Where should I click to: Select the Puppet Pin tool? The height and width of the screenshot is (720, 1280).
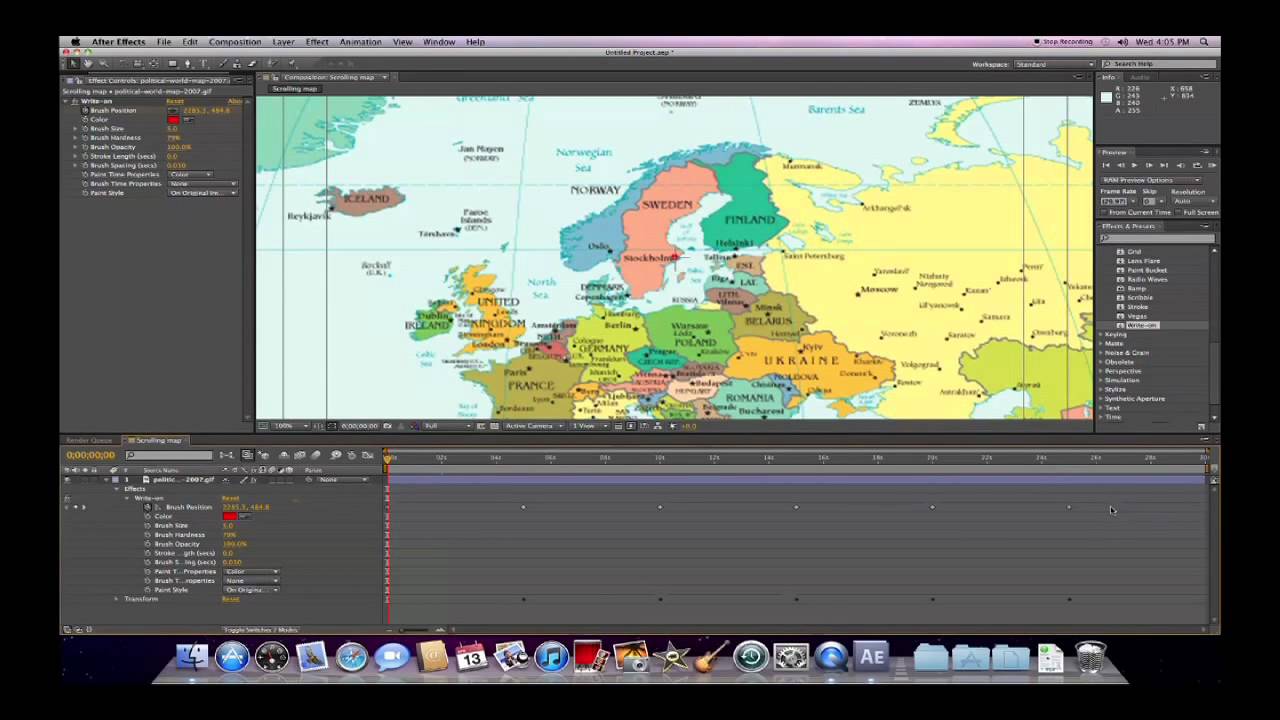pos(292,64)
